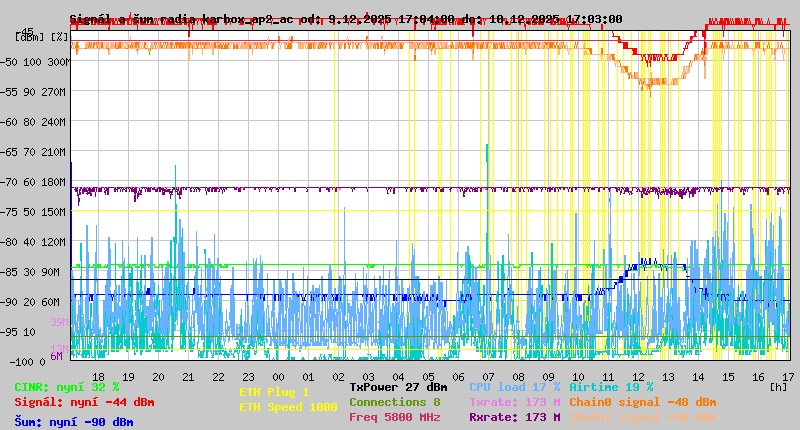The width and height of the screenshot is (800, 430).
Task: Click the "-50 100 300M" Y-axis label
Action: 35,62
